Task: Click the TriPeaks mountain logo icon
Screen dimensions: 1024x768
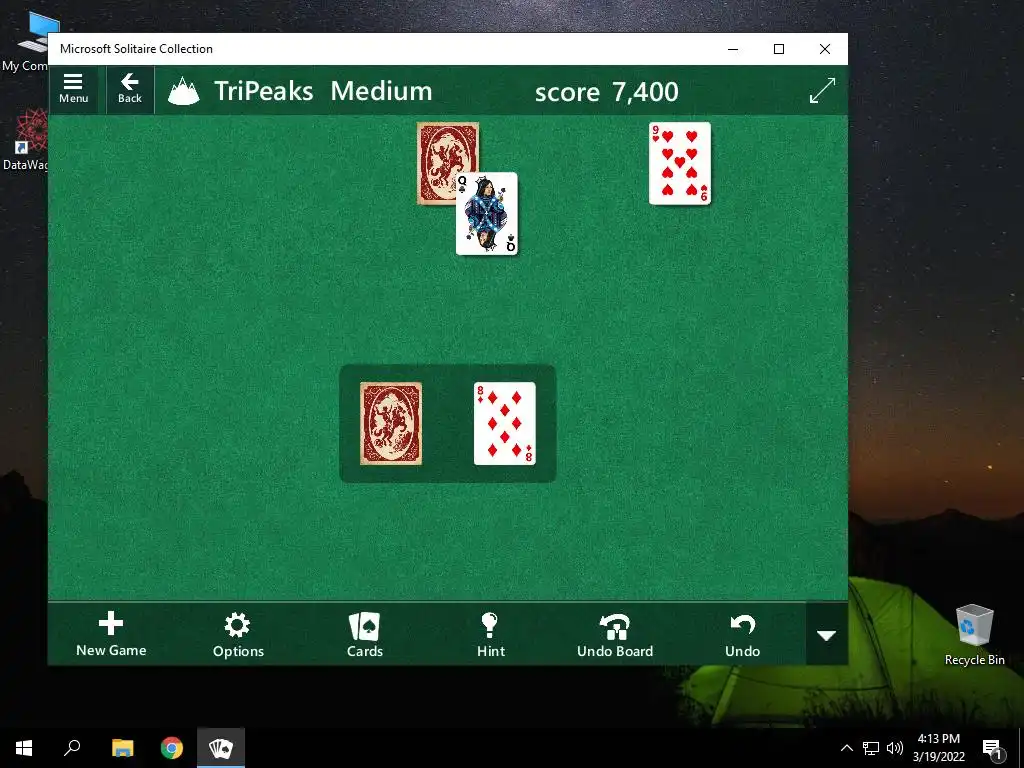Action: [x=184, y=91]
